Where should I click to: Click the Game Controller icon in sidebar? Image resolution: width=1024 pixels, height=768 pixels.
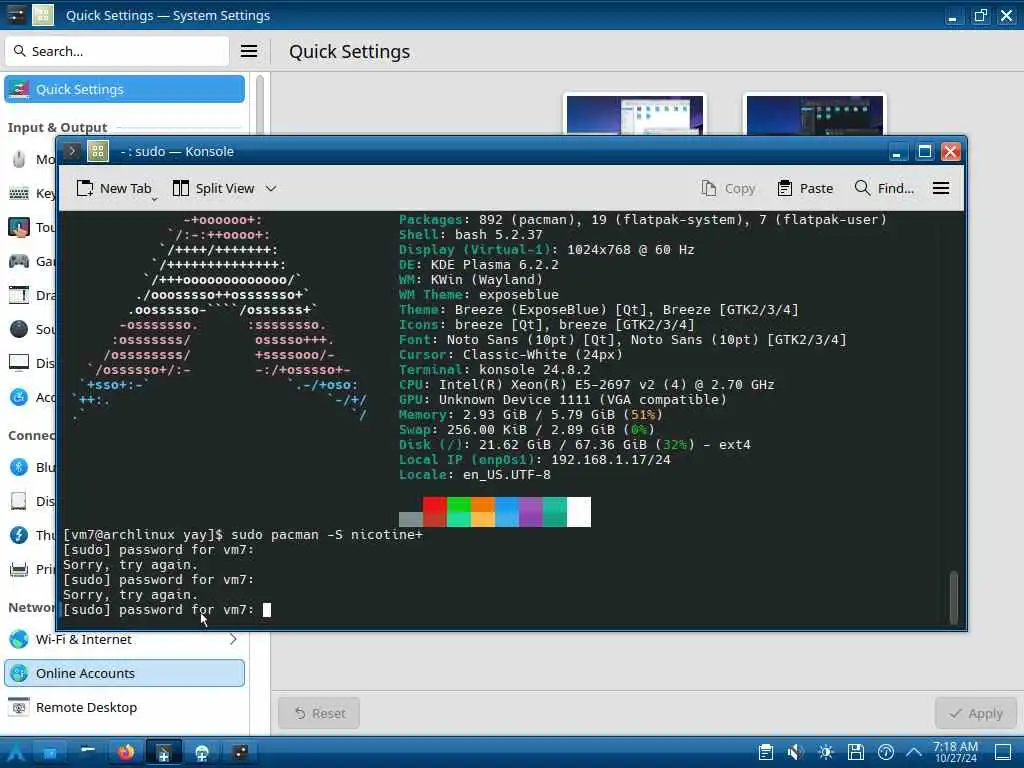(19, 261)
